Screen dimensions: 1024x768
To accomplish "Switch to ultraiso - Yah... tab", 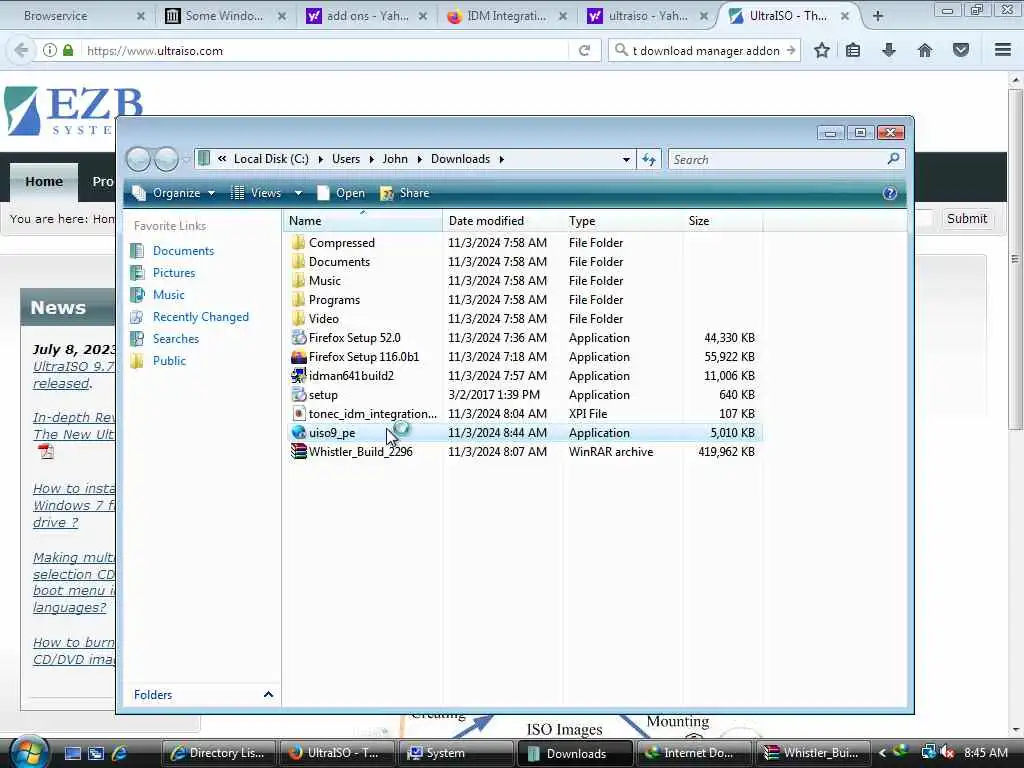I will tap(648, 16).
